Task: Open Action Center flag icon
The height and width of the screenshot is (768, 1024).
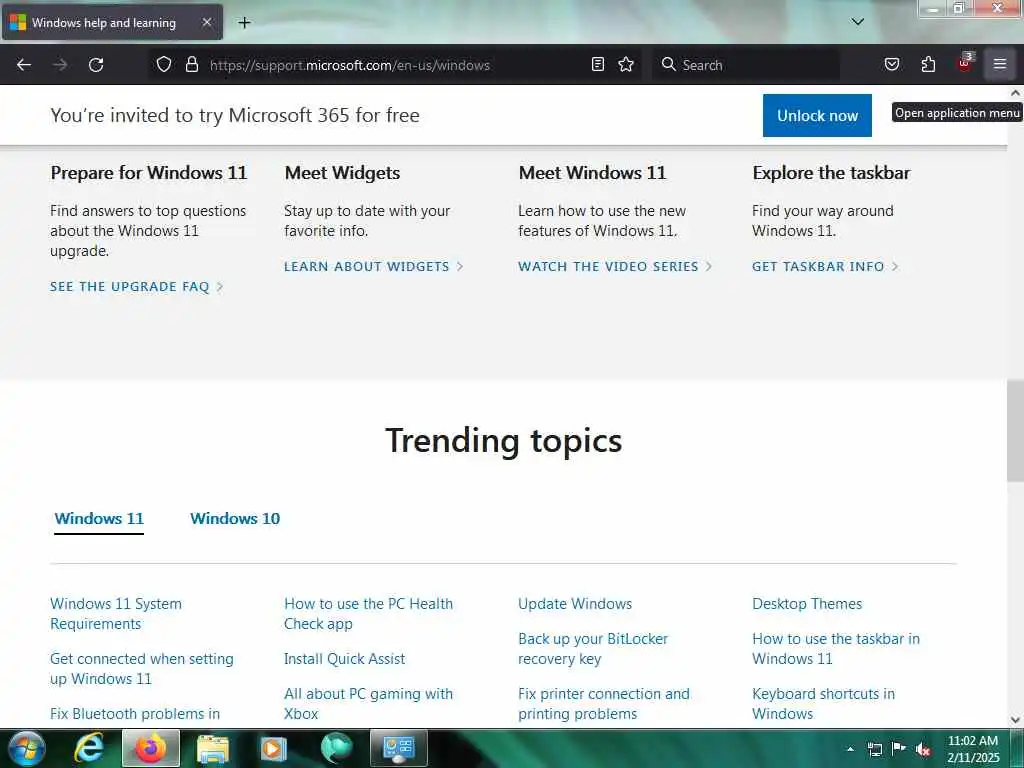Action: point(899,748)
